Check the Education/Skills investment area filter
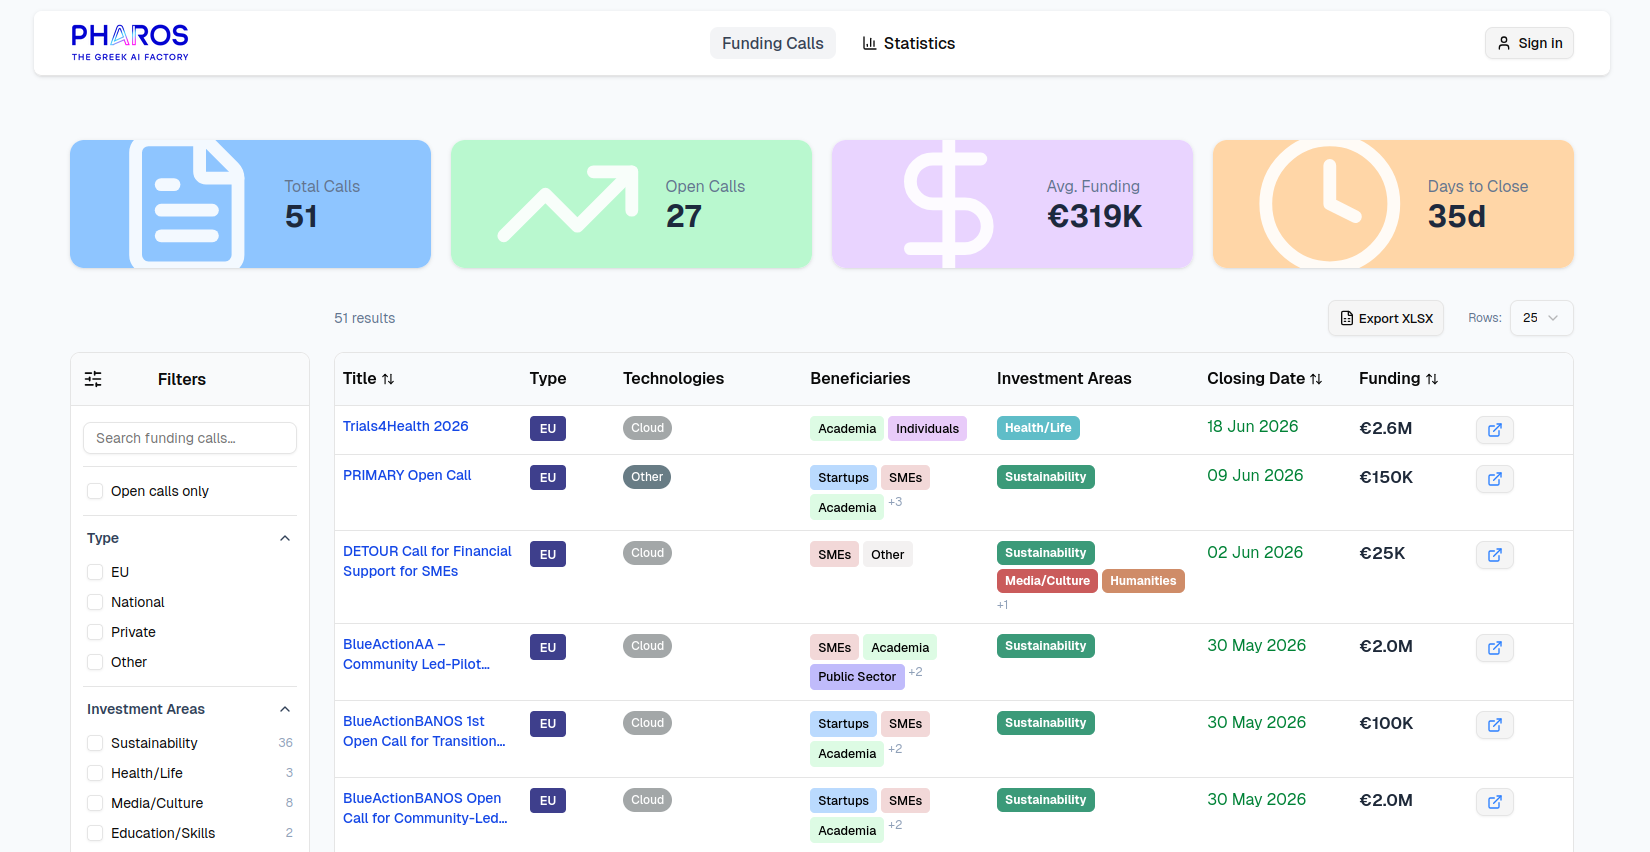 [95, 833]
